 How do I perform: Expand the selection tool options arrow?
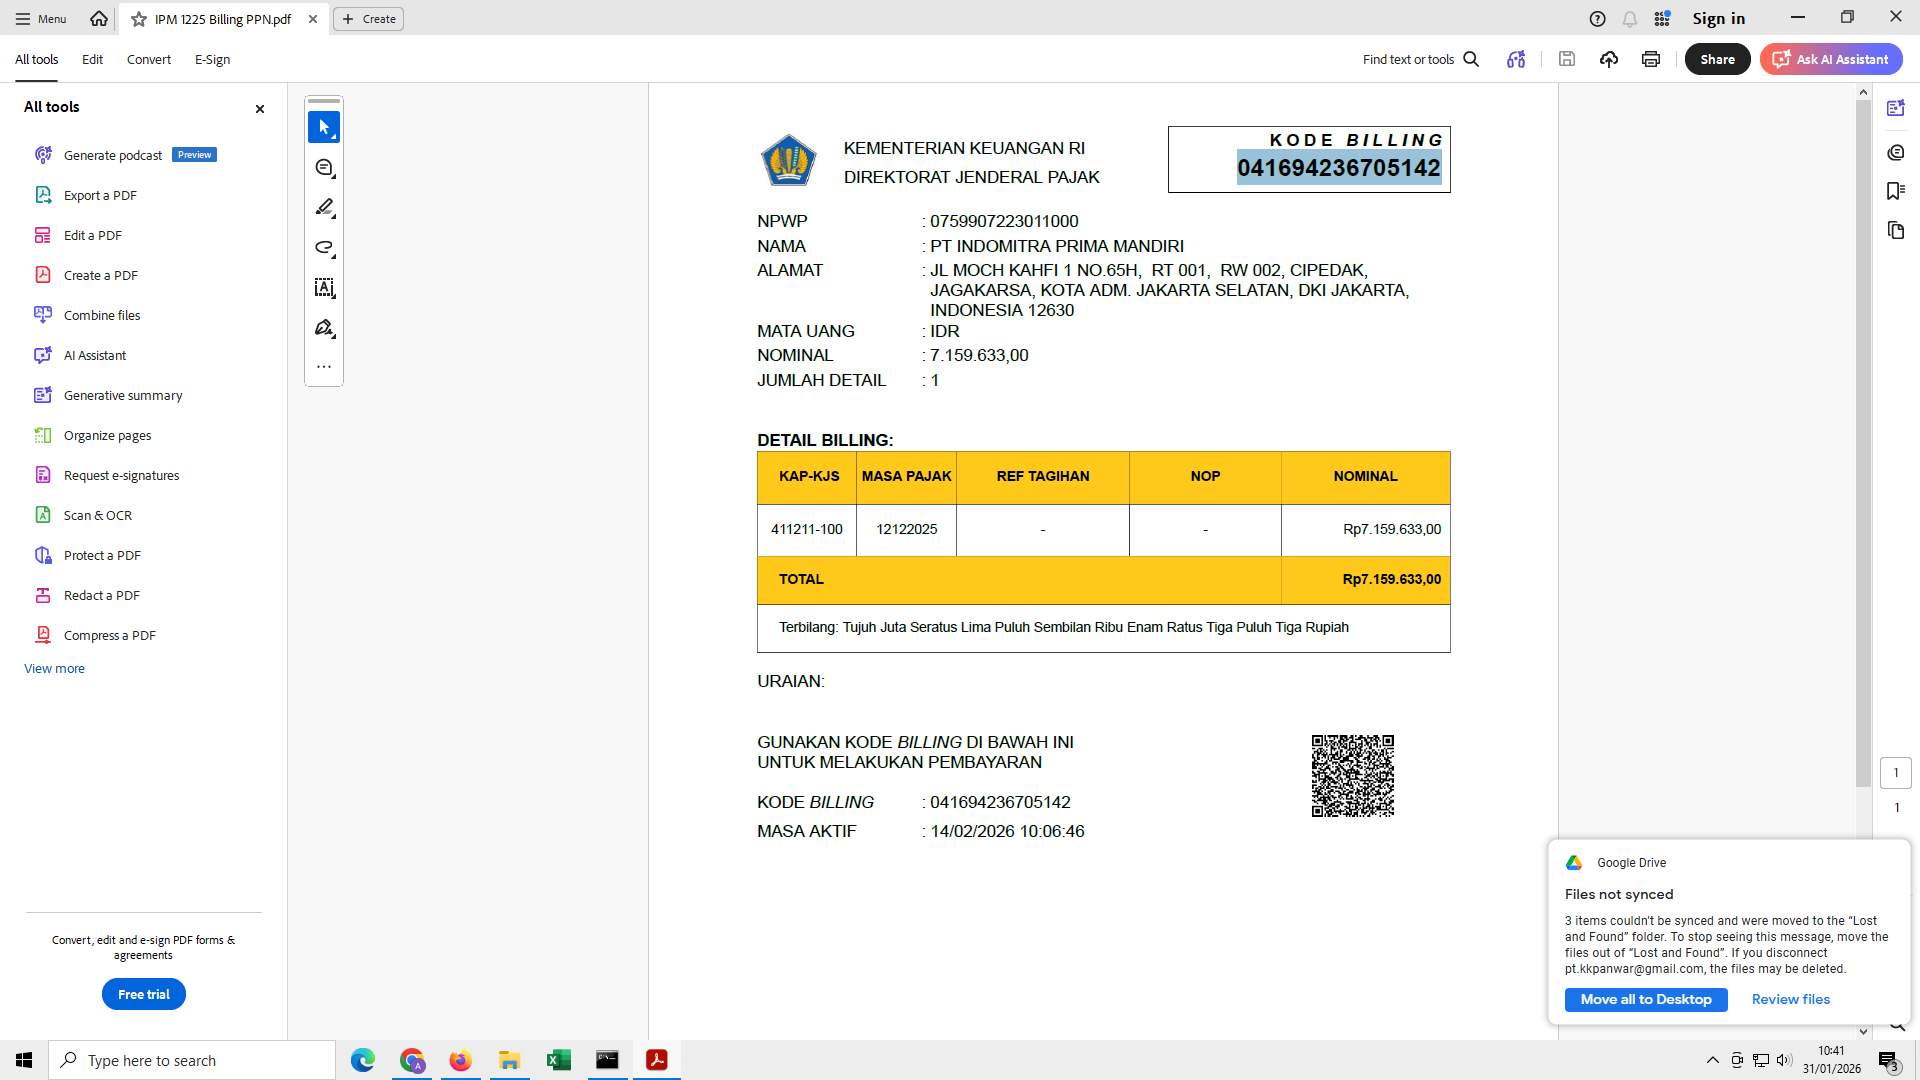coord(334,137)
